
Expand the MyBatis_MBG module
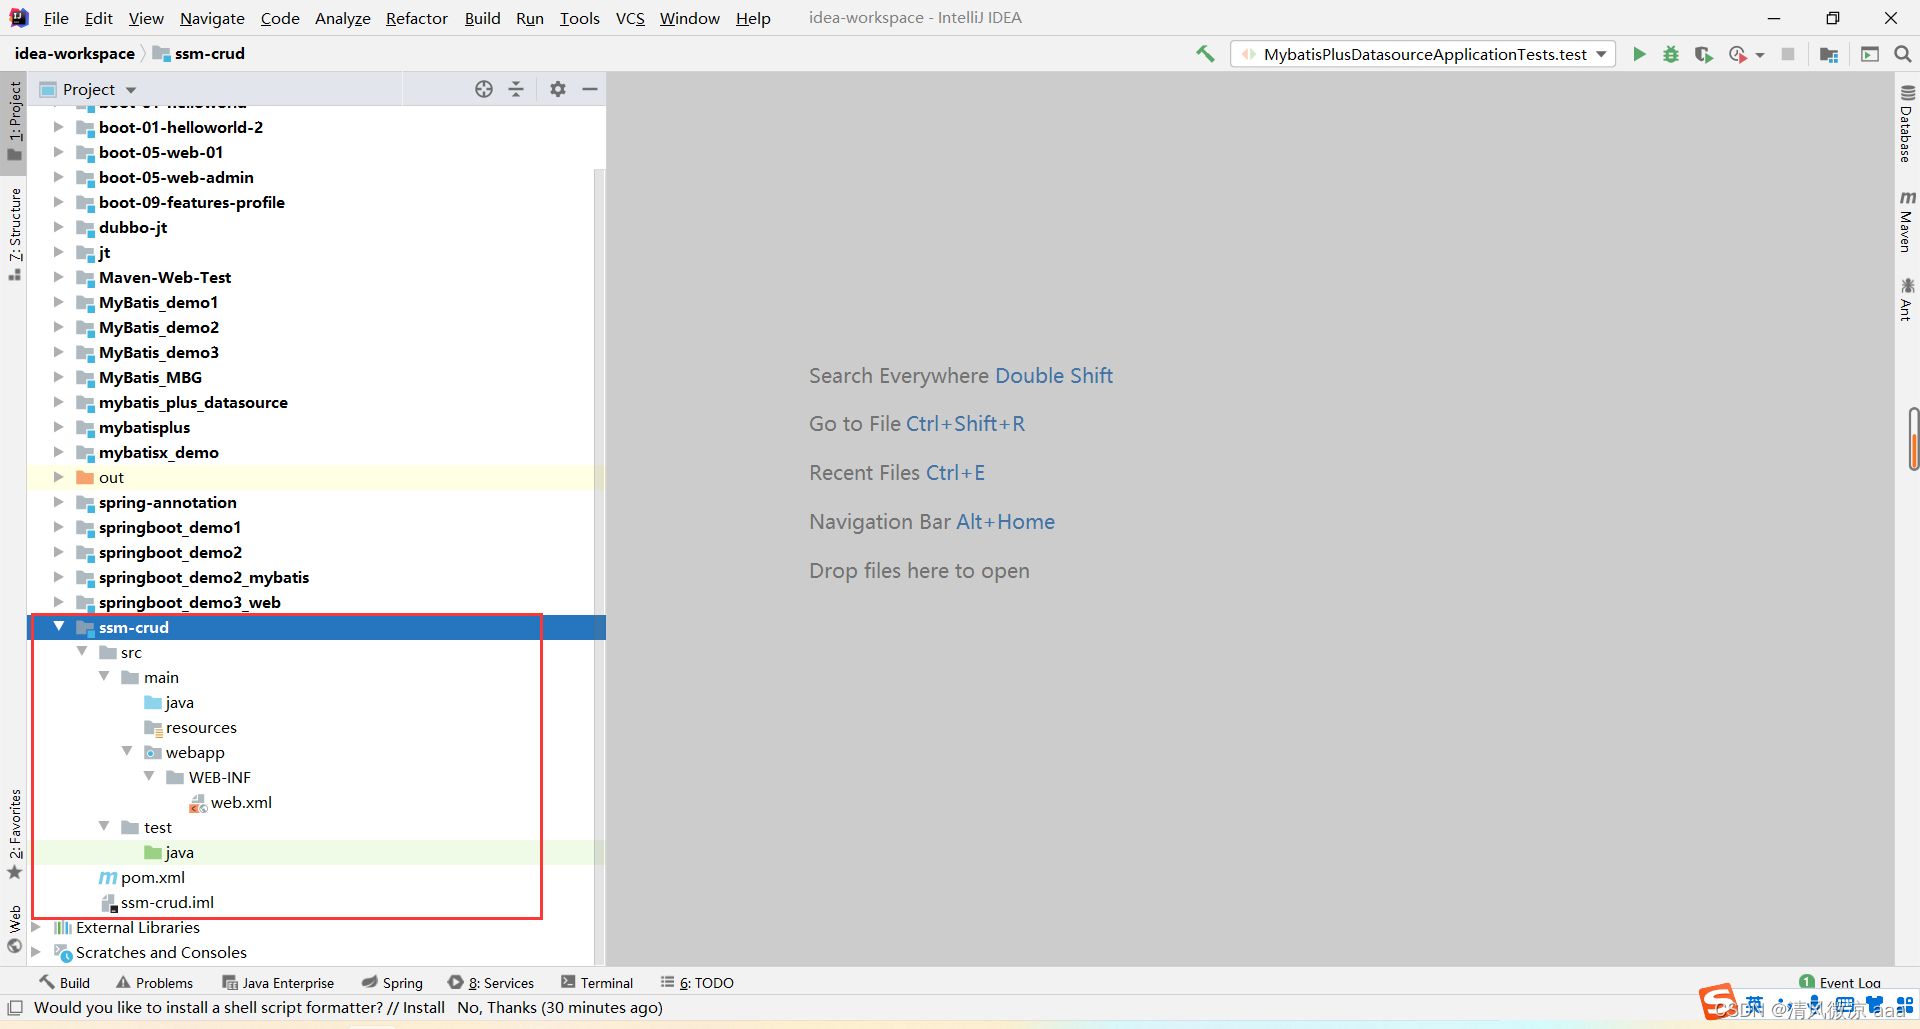[58, 377]
